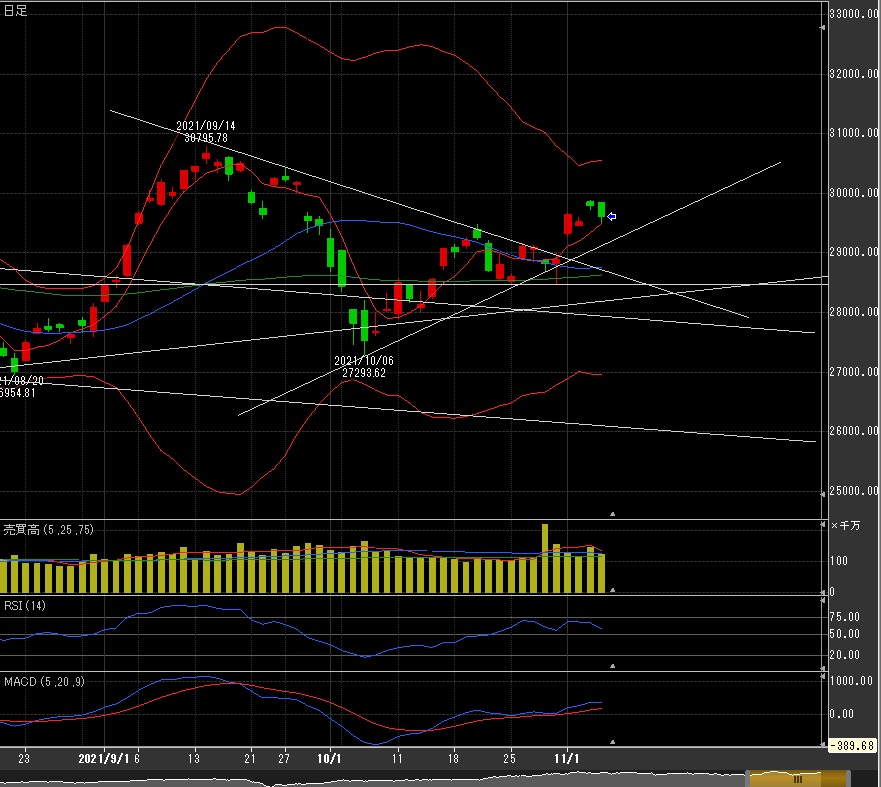The height and width of the screenshot is (787, 881).
Task: Click the 100 volume axis label
Action: [x=839, y=561]
